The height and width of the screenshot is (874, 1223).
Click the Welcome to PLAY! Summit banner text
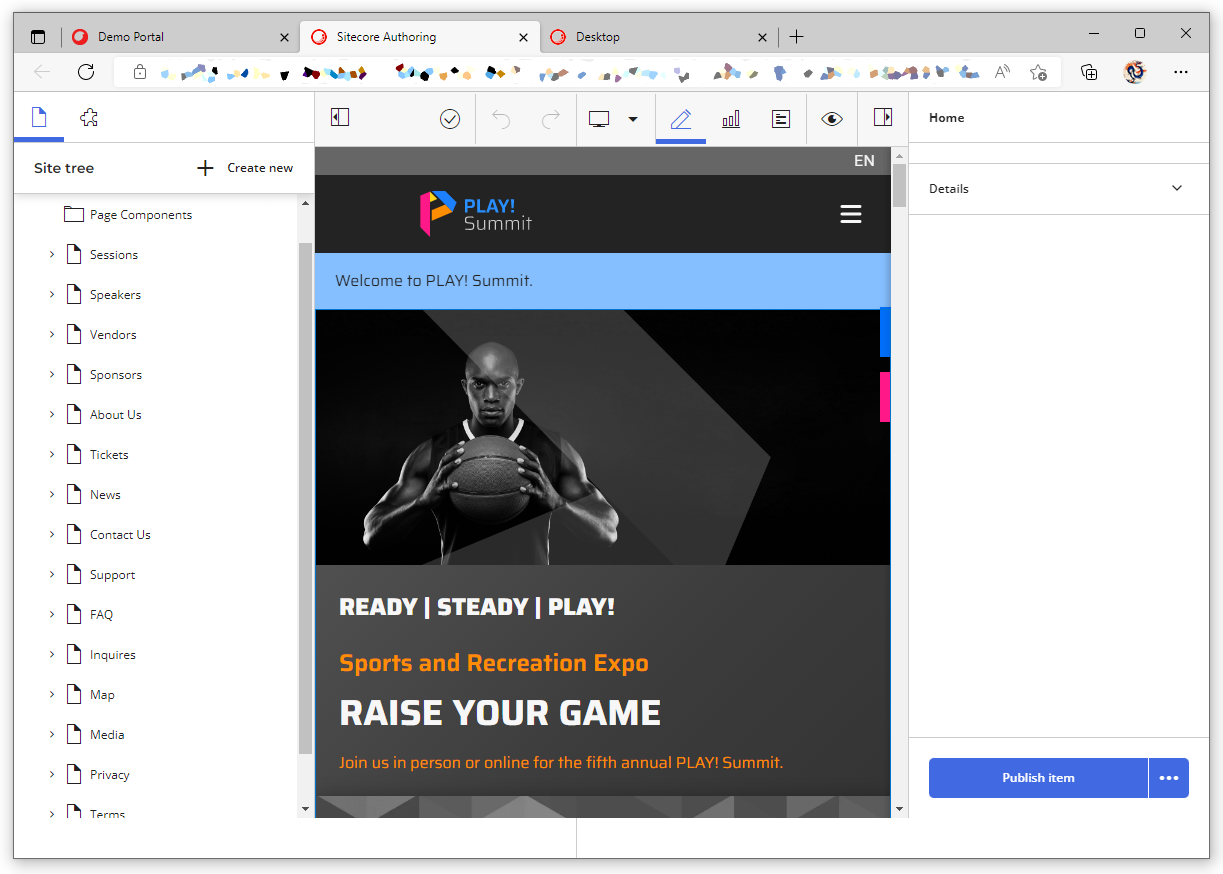[x=434, y=281]
